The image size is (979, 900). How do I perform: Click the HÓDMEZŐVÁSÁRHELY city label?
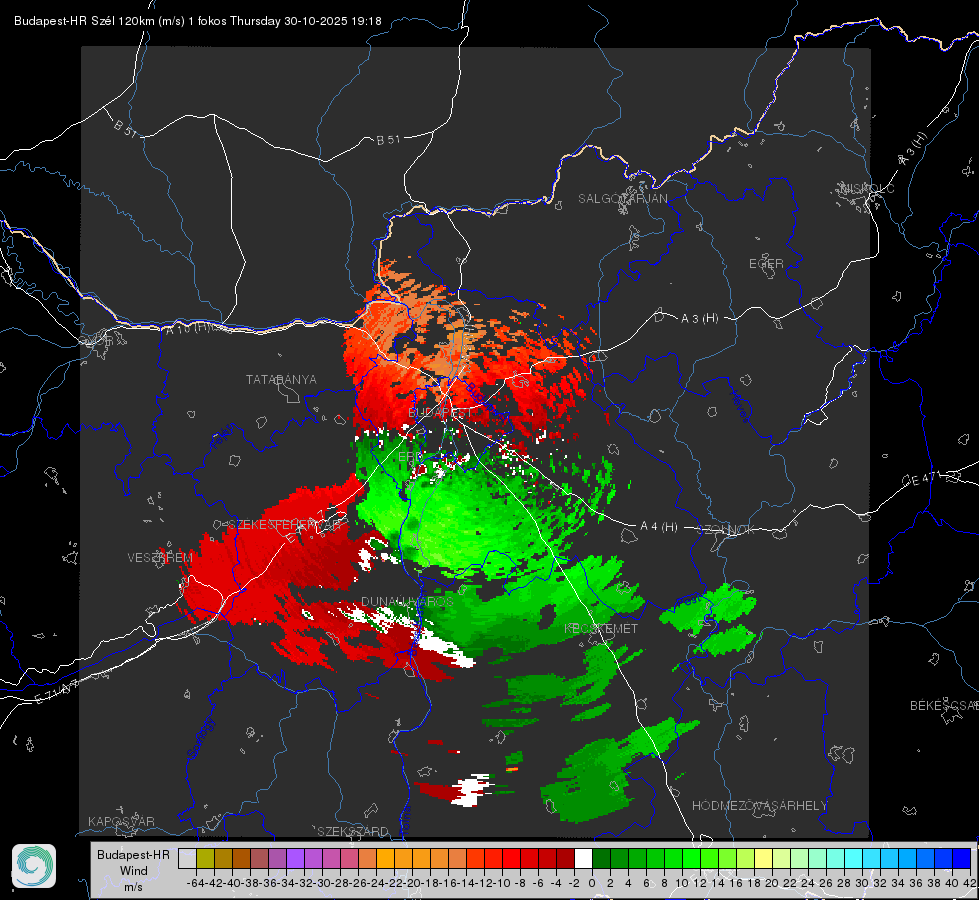[759, 806]
